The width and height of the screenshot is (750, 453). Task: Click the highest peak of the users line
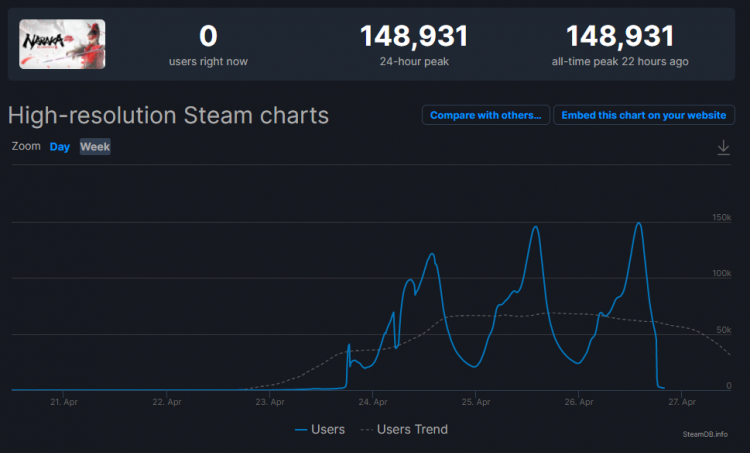click(638, 223)
